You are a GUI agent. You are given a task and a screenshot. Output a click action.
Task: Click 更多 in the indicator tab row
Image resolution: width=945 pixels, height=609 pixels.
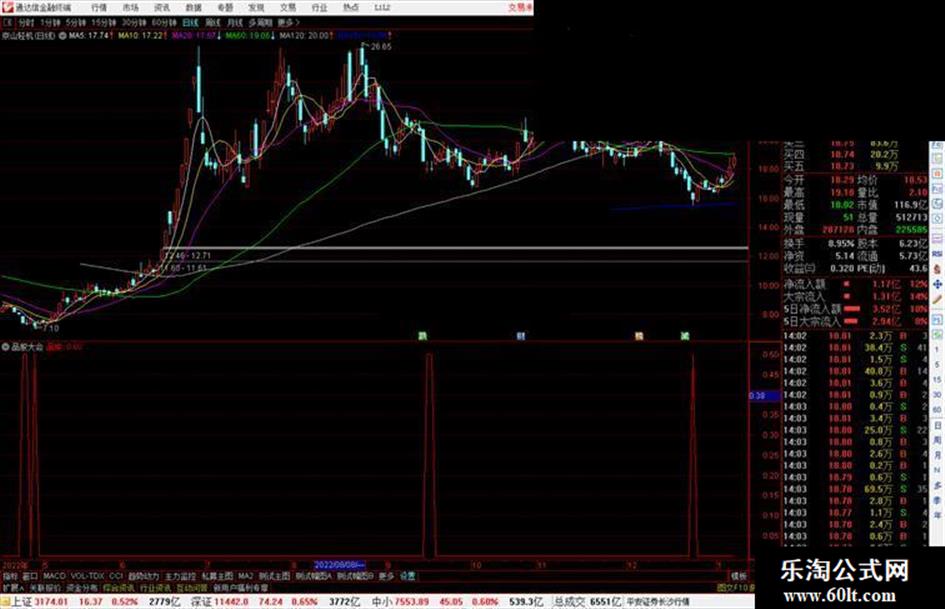(386, 576)
